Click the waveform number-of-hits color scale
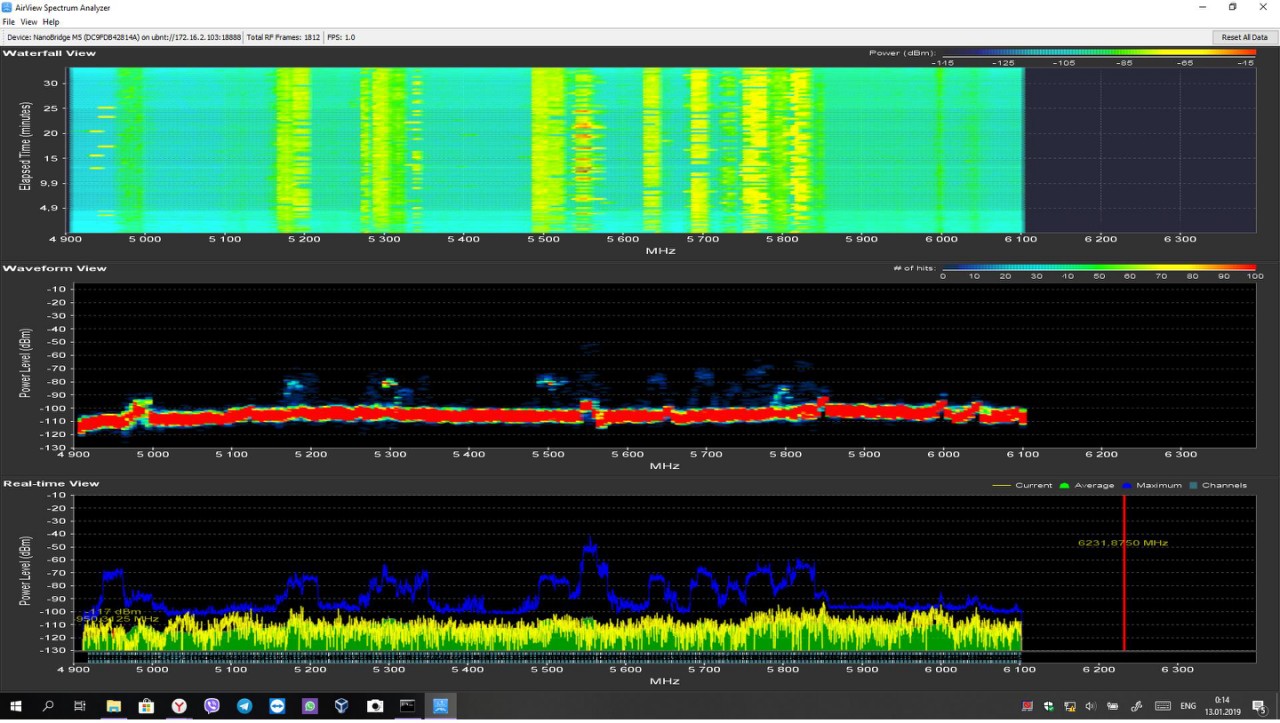The height and width of the screenshot is (723, 1280). point(1098,267)
